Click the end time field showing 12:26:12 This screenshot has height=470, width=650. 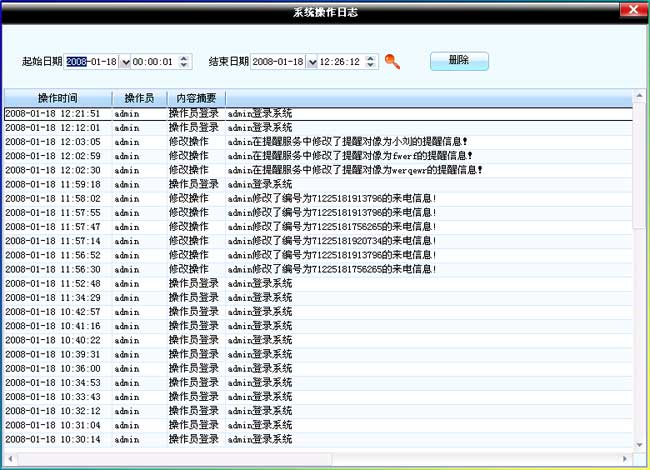(x=342, y=62)
